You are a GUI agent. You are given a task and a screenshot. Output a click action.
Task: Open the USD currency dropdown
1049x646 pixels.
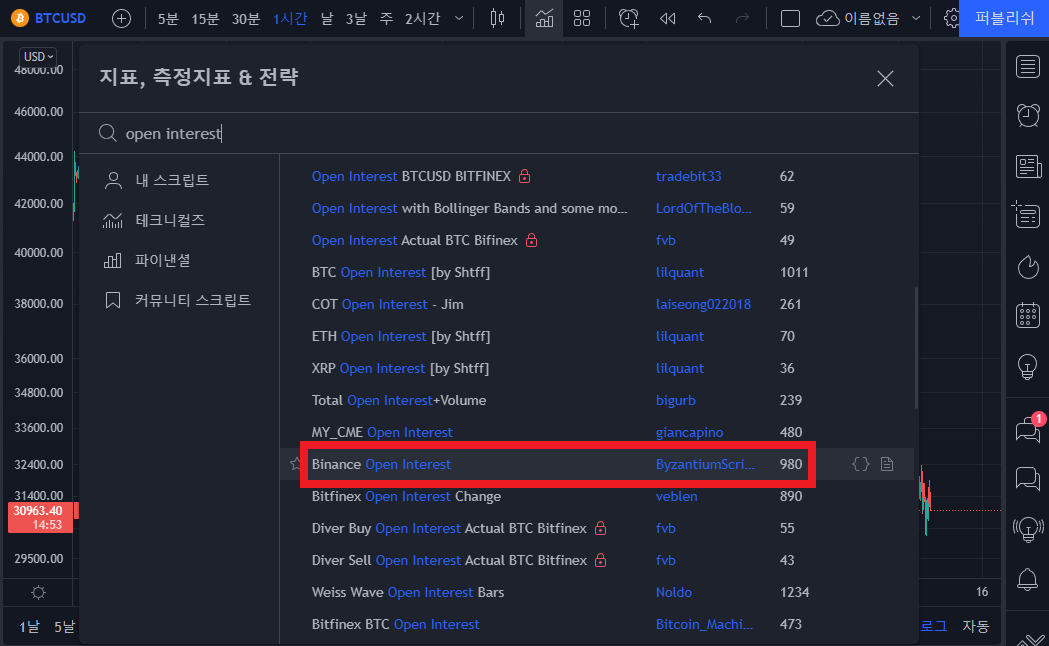(37, 57)
